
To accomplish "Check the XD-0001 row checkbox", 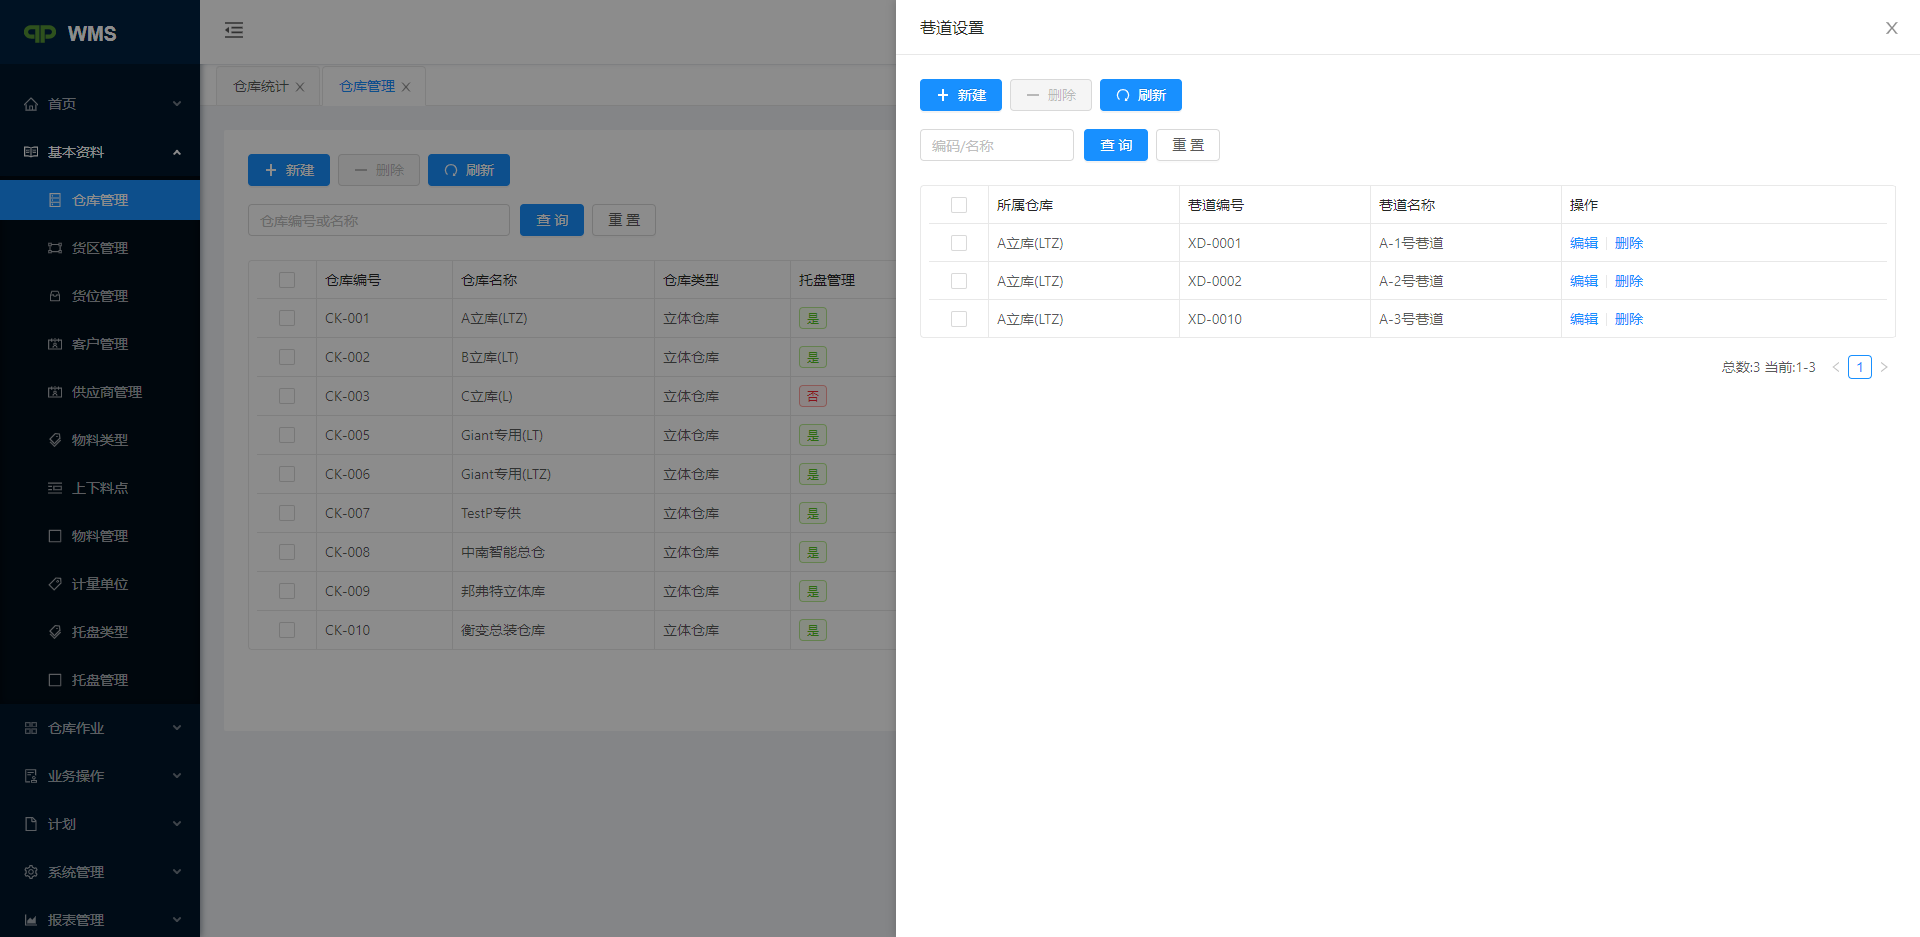I will coord(959,243).
